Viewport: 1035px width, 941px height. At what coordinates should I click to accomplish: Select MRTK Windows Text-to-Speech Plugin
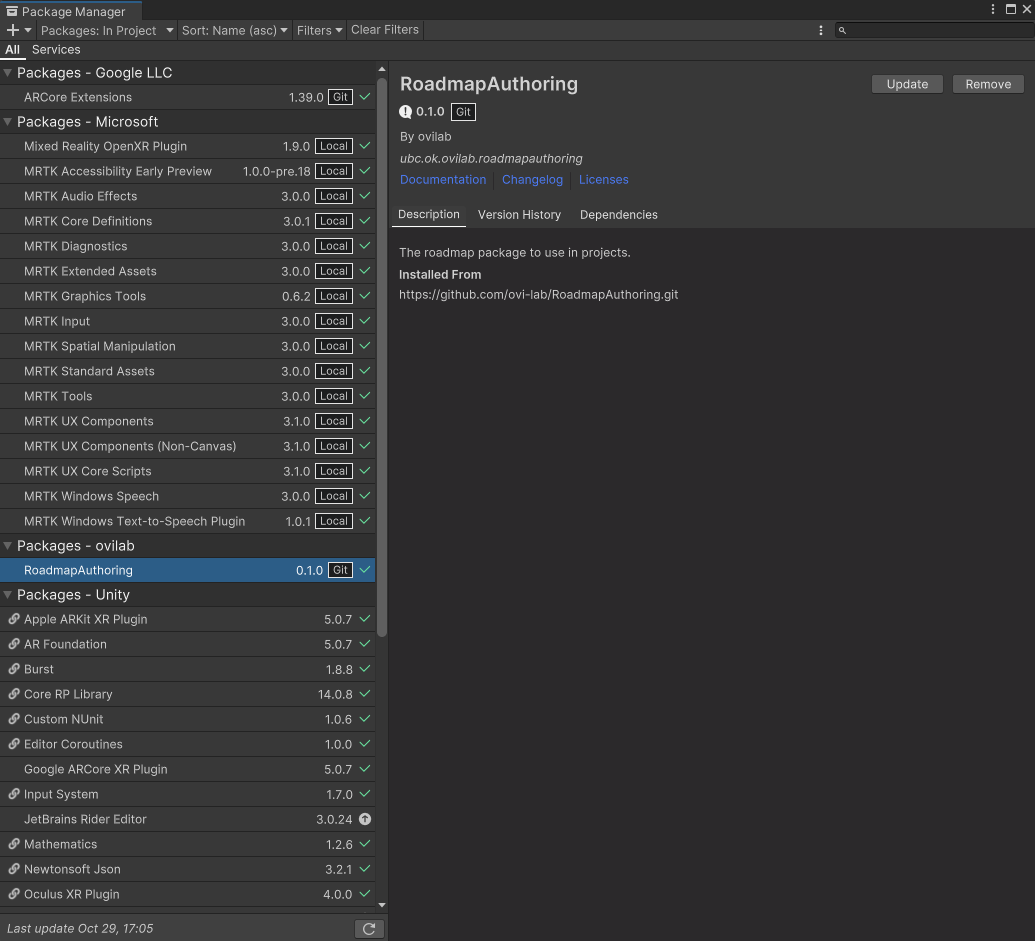click(187, 521)
